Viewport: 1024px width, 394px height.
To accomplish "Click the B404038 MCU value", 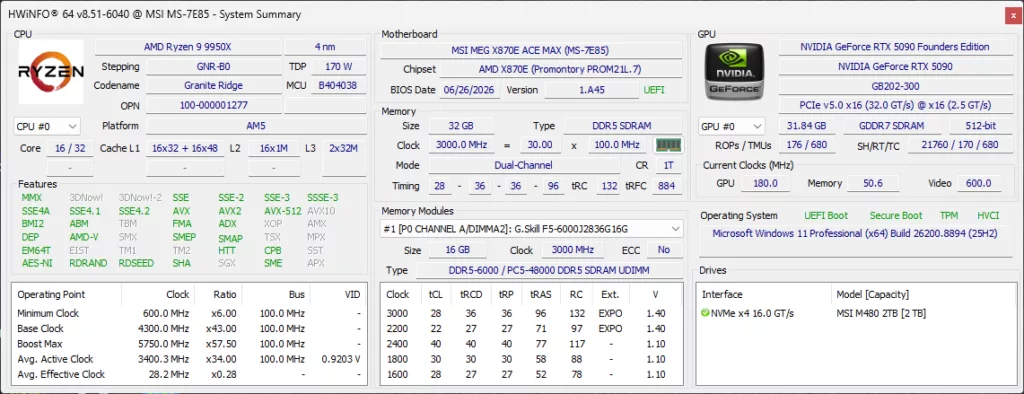I will pyautogui.click(x=338, y=86).
